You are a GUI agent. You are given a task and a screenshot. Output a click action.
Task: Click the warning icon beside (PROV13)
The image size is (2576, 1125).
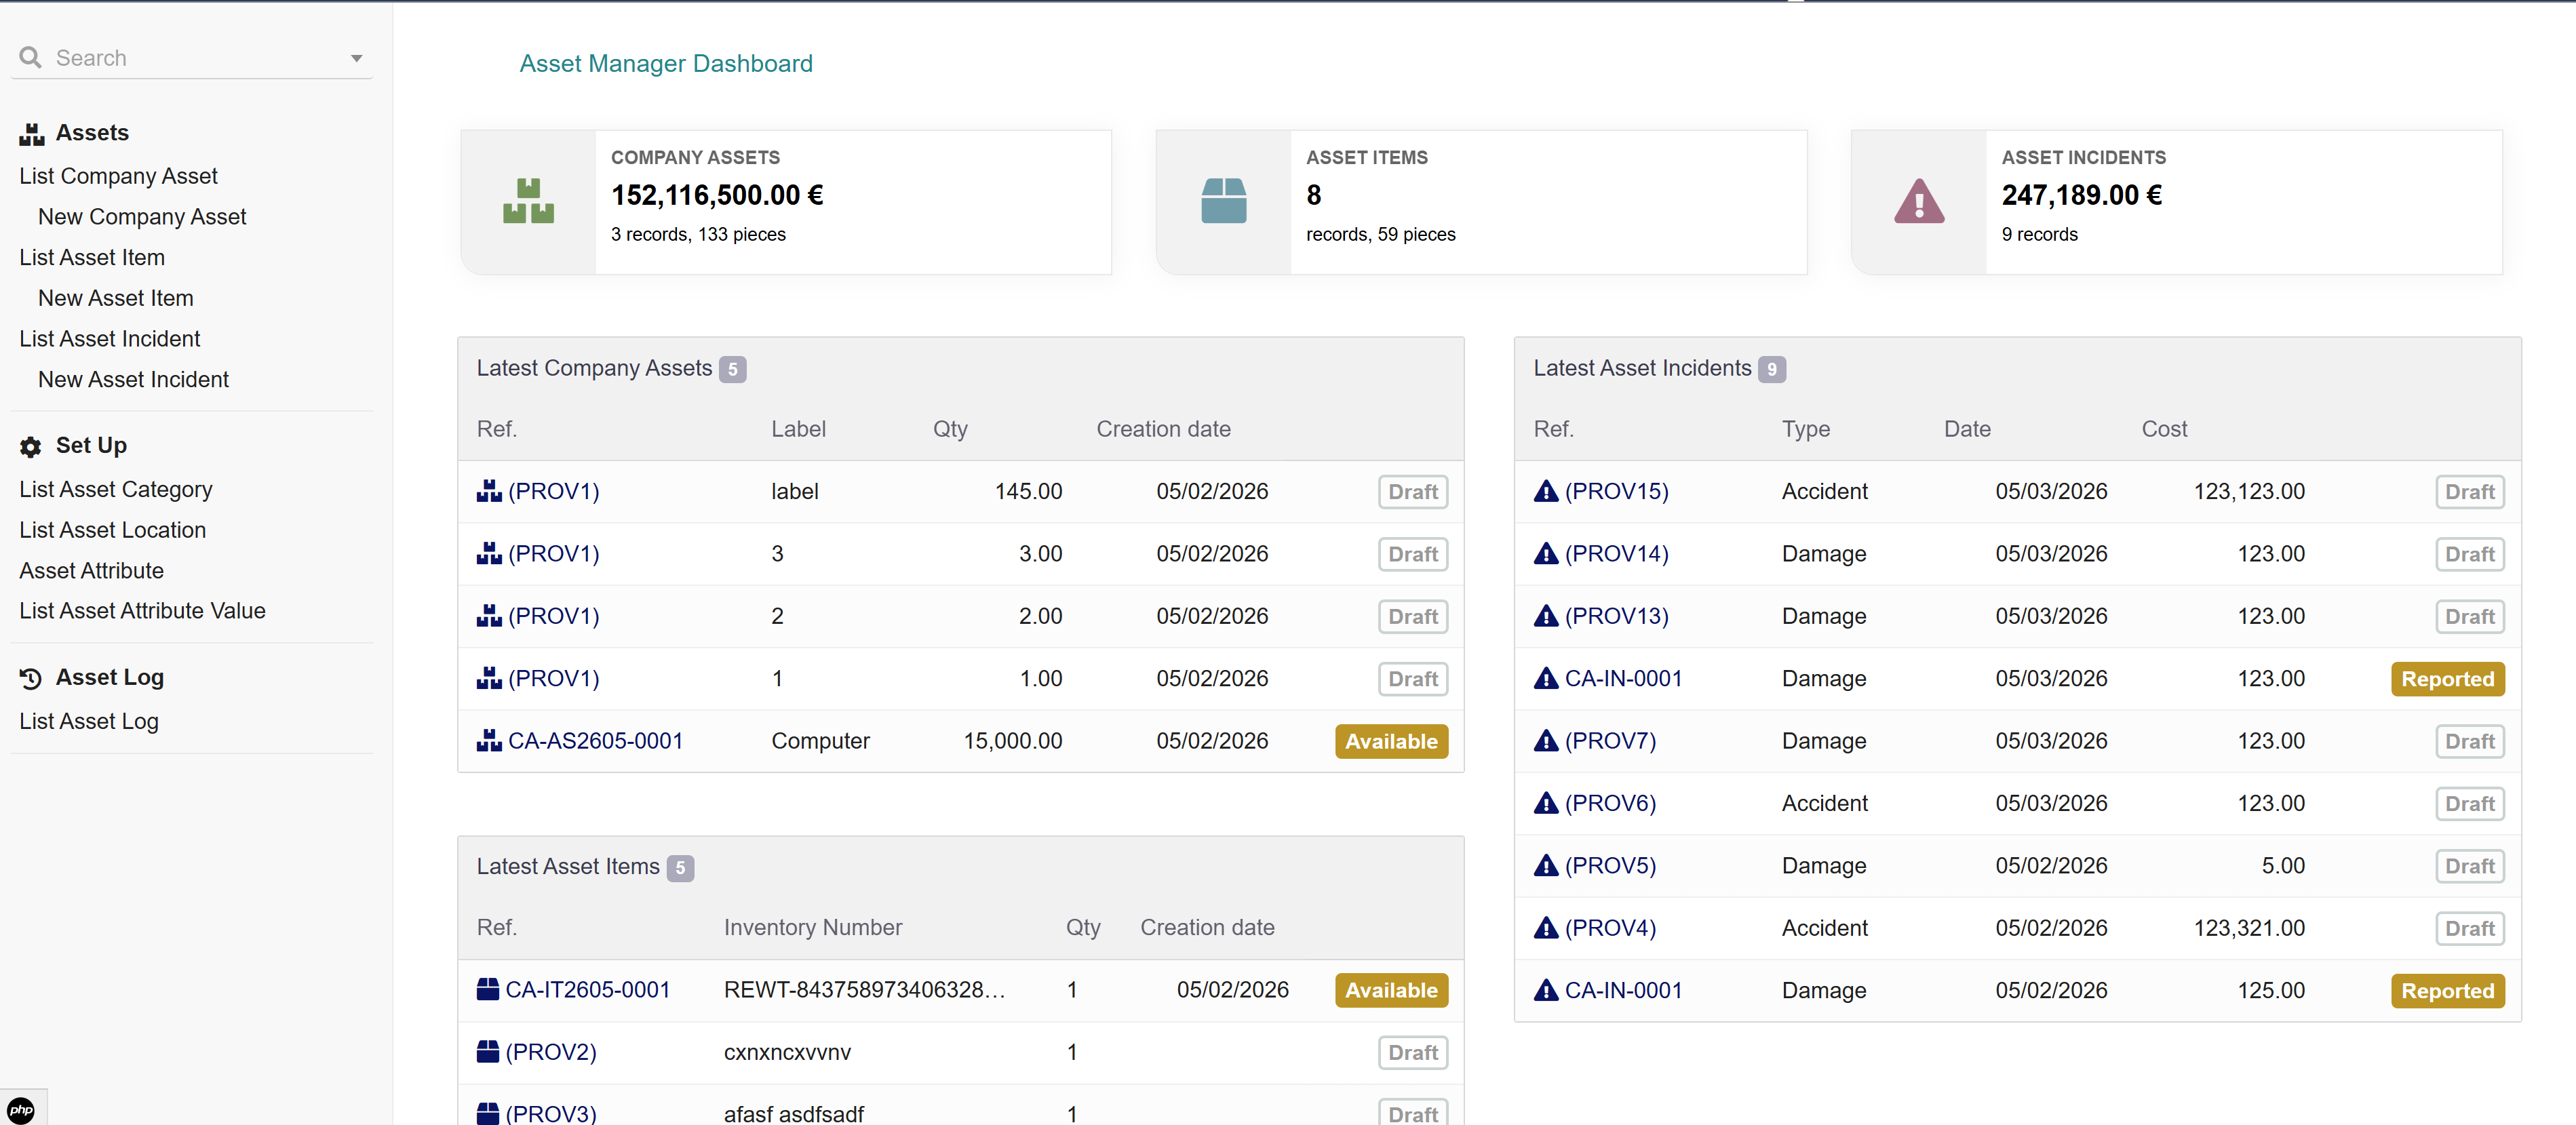pos(1546,616)
